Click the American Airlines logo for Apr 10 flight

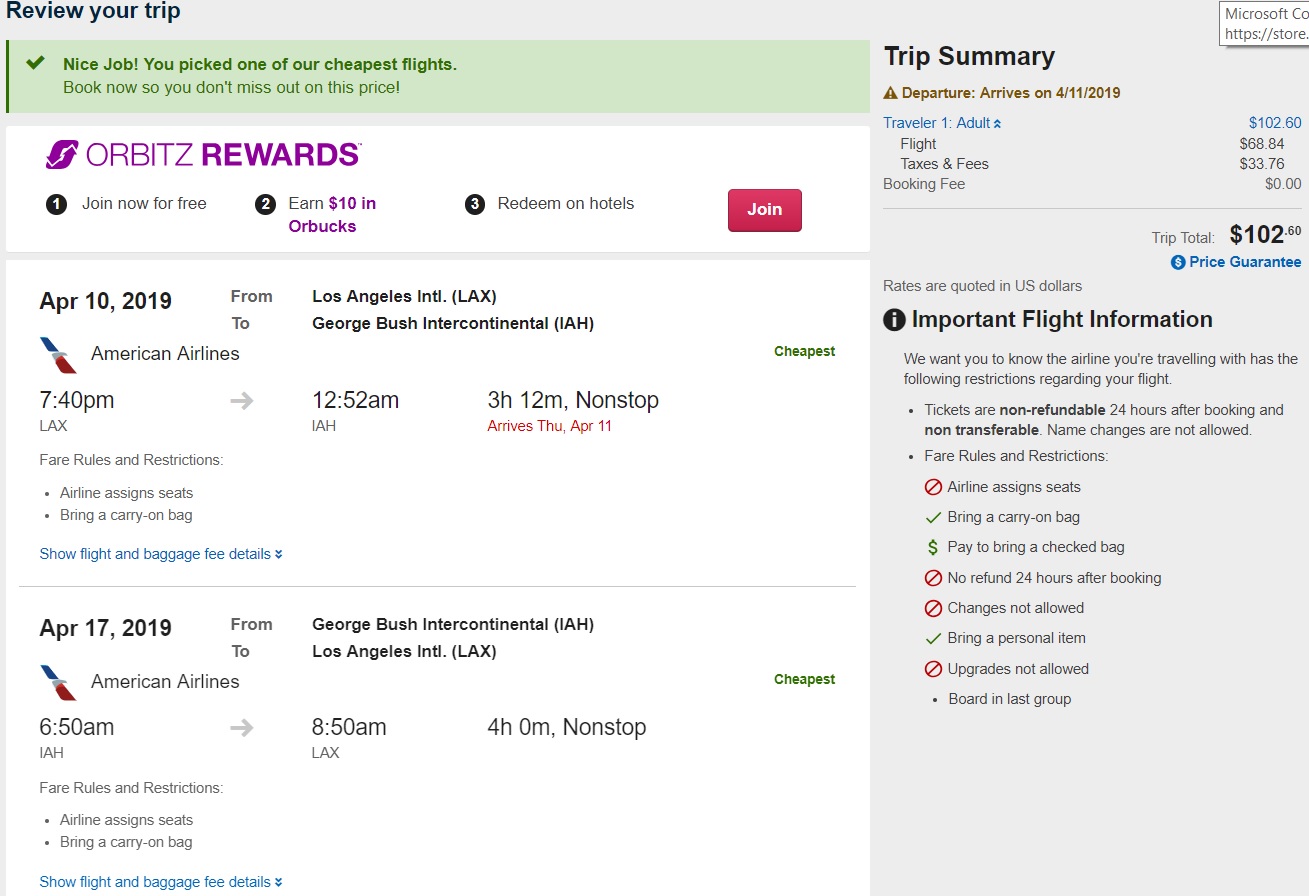(x=58, y=355)
